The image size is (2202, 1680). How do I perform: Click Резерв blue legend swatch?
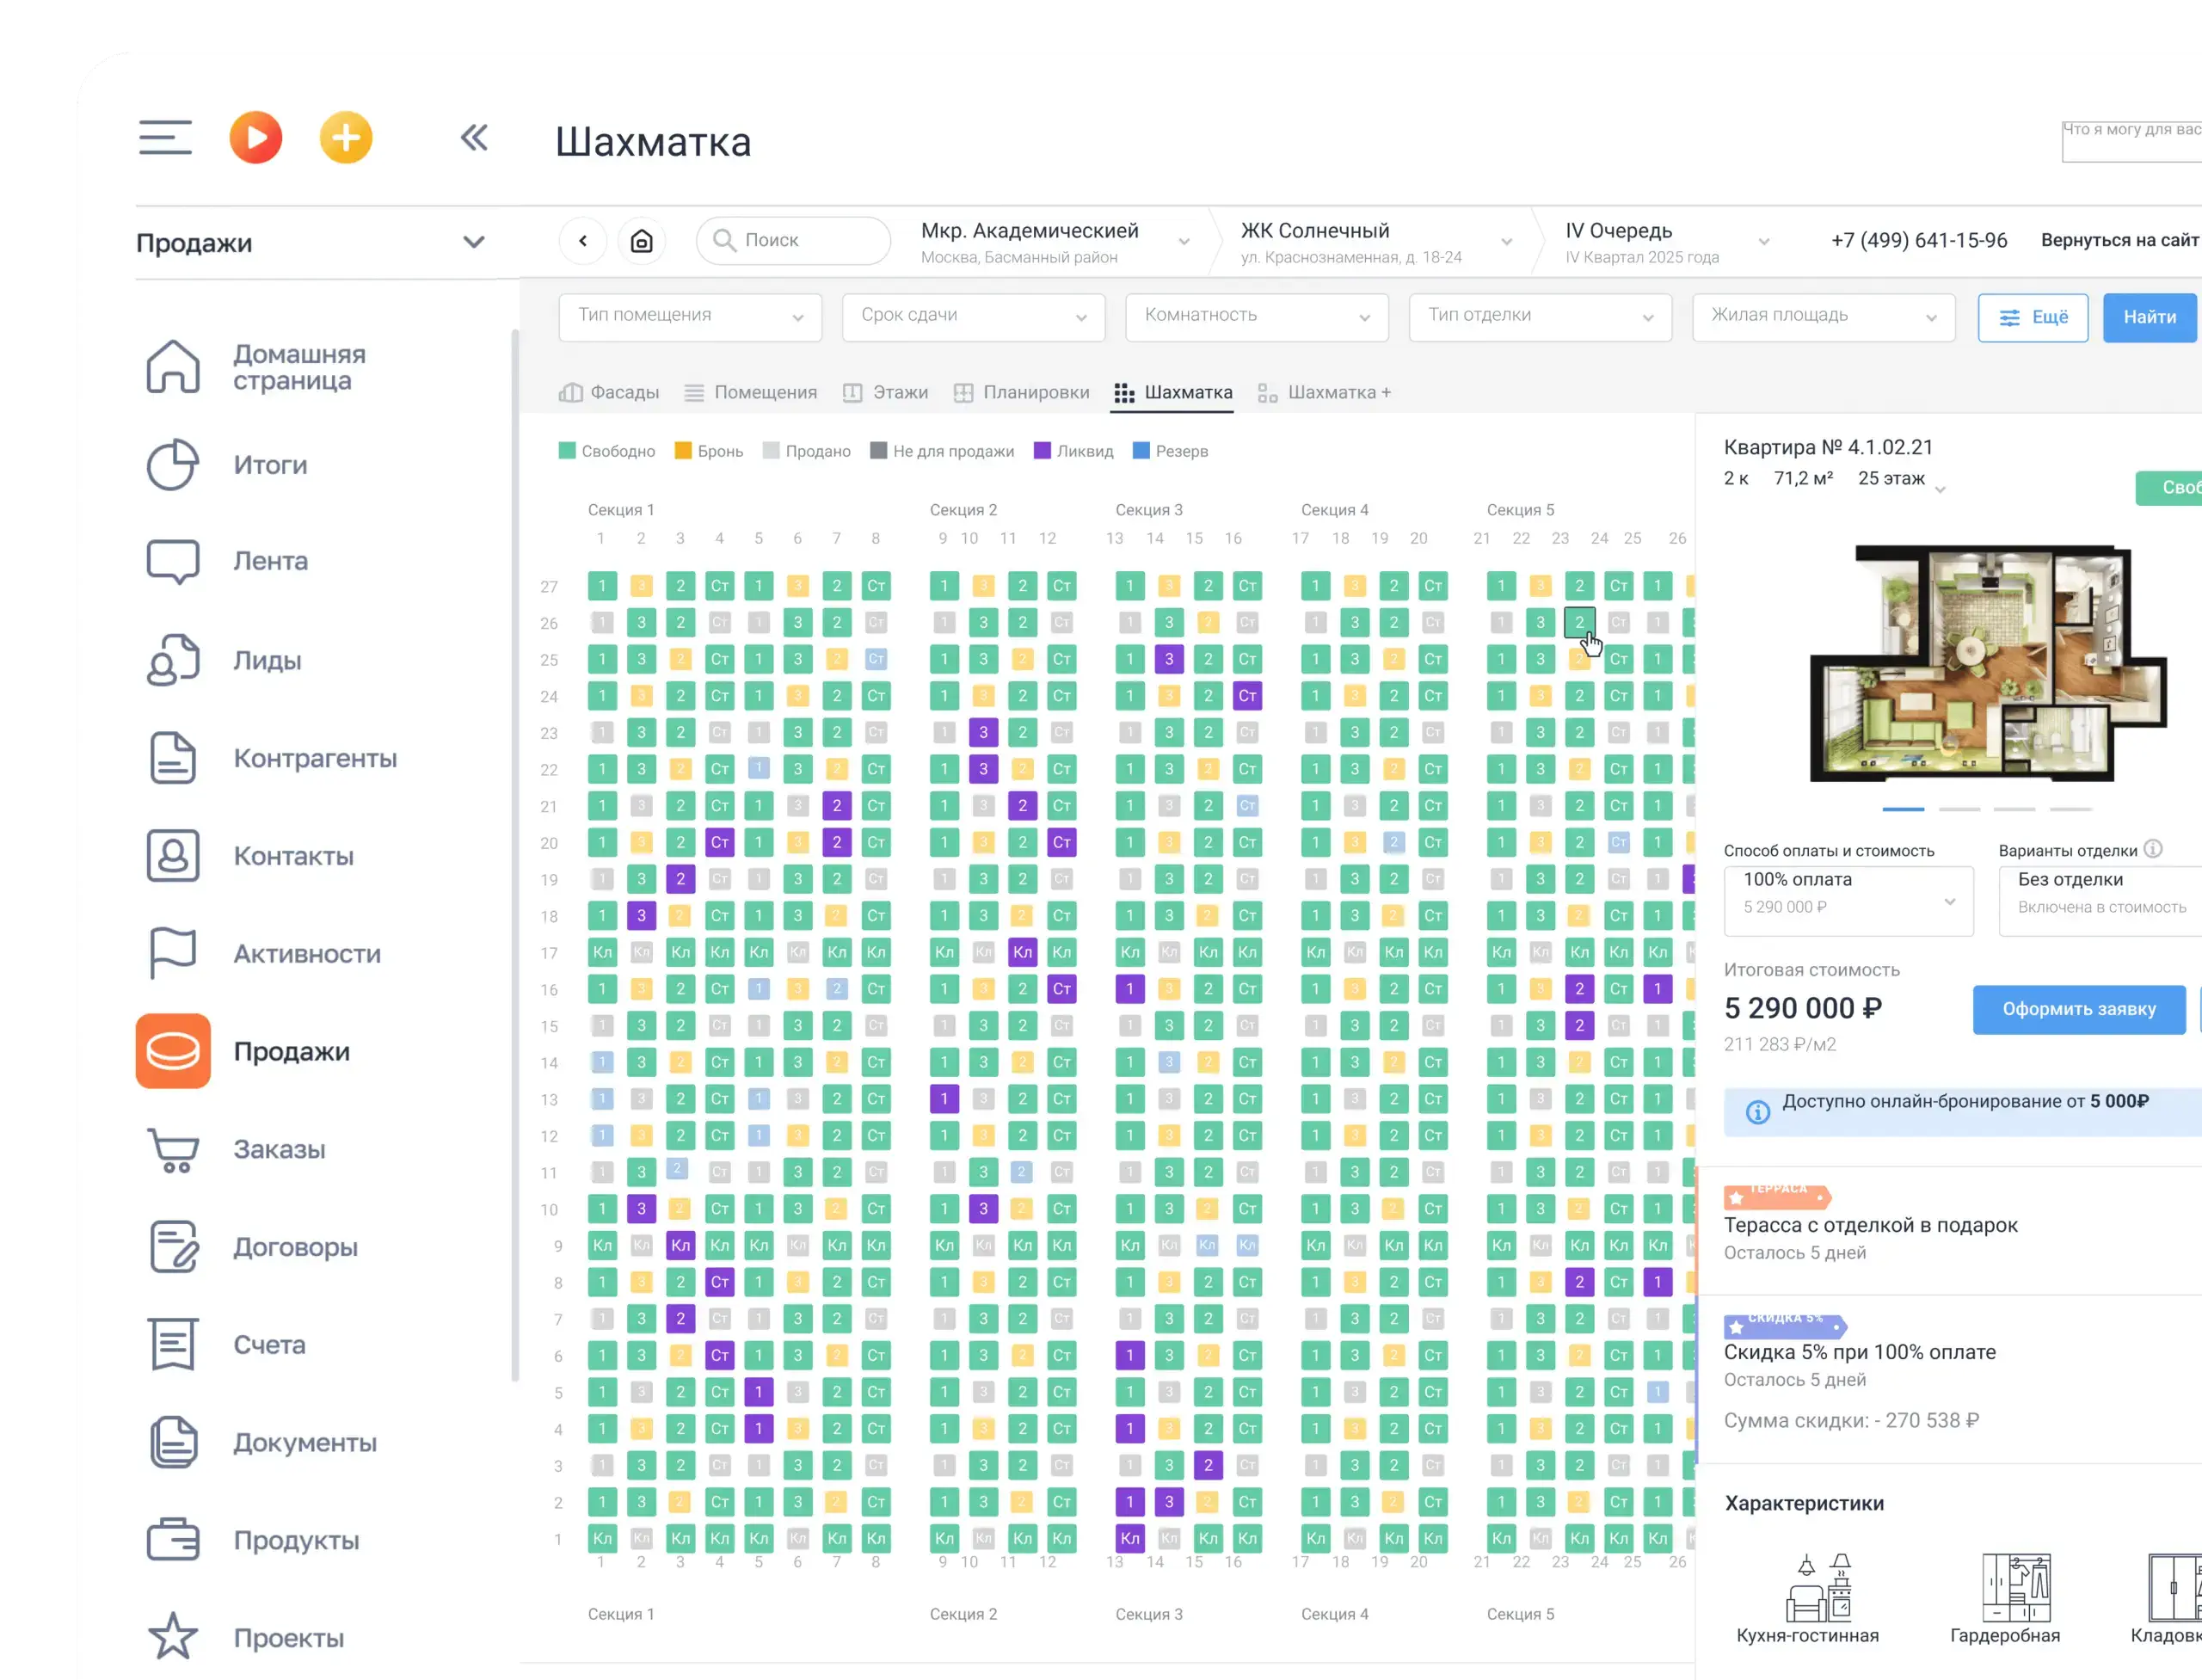point(1141,451)
